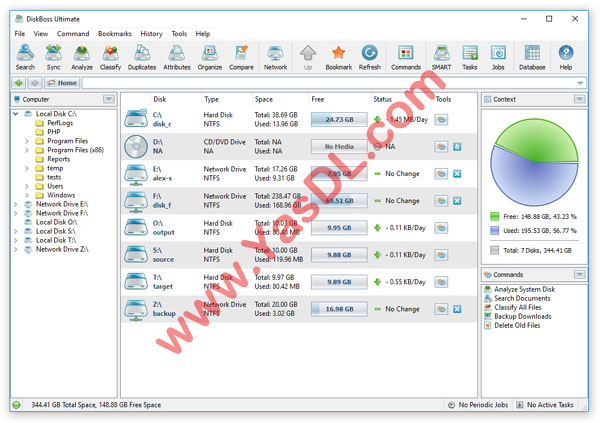The image size is (600, 423).
Task: Disconnect network drive E:\ alex-s icon
Action: click(457, 174)
